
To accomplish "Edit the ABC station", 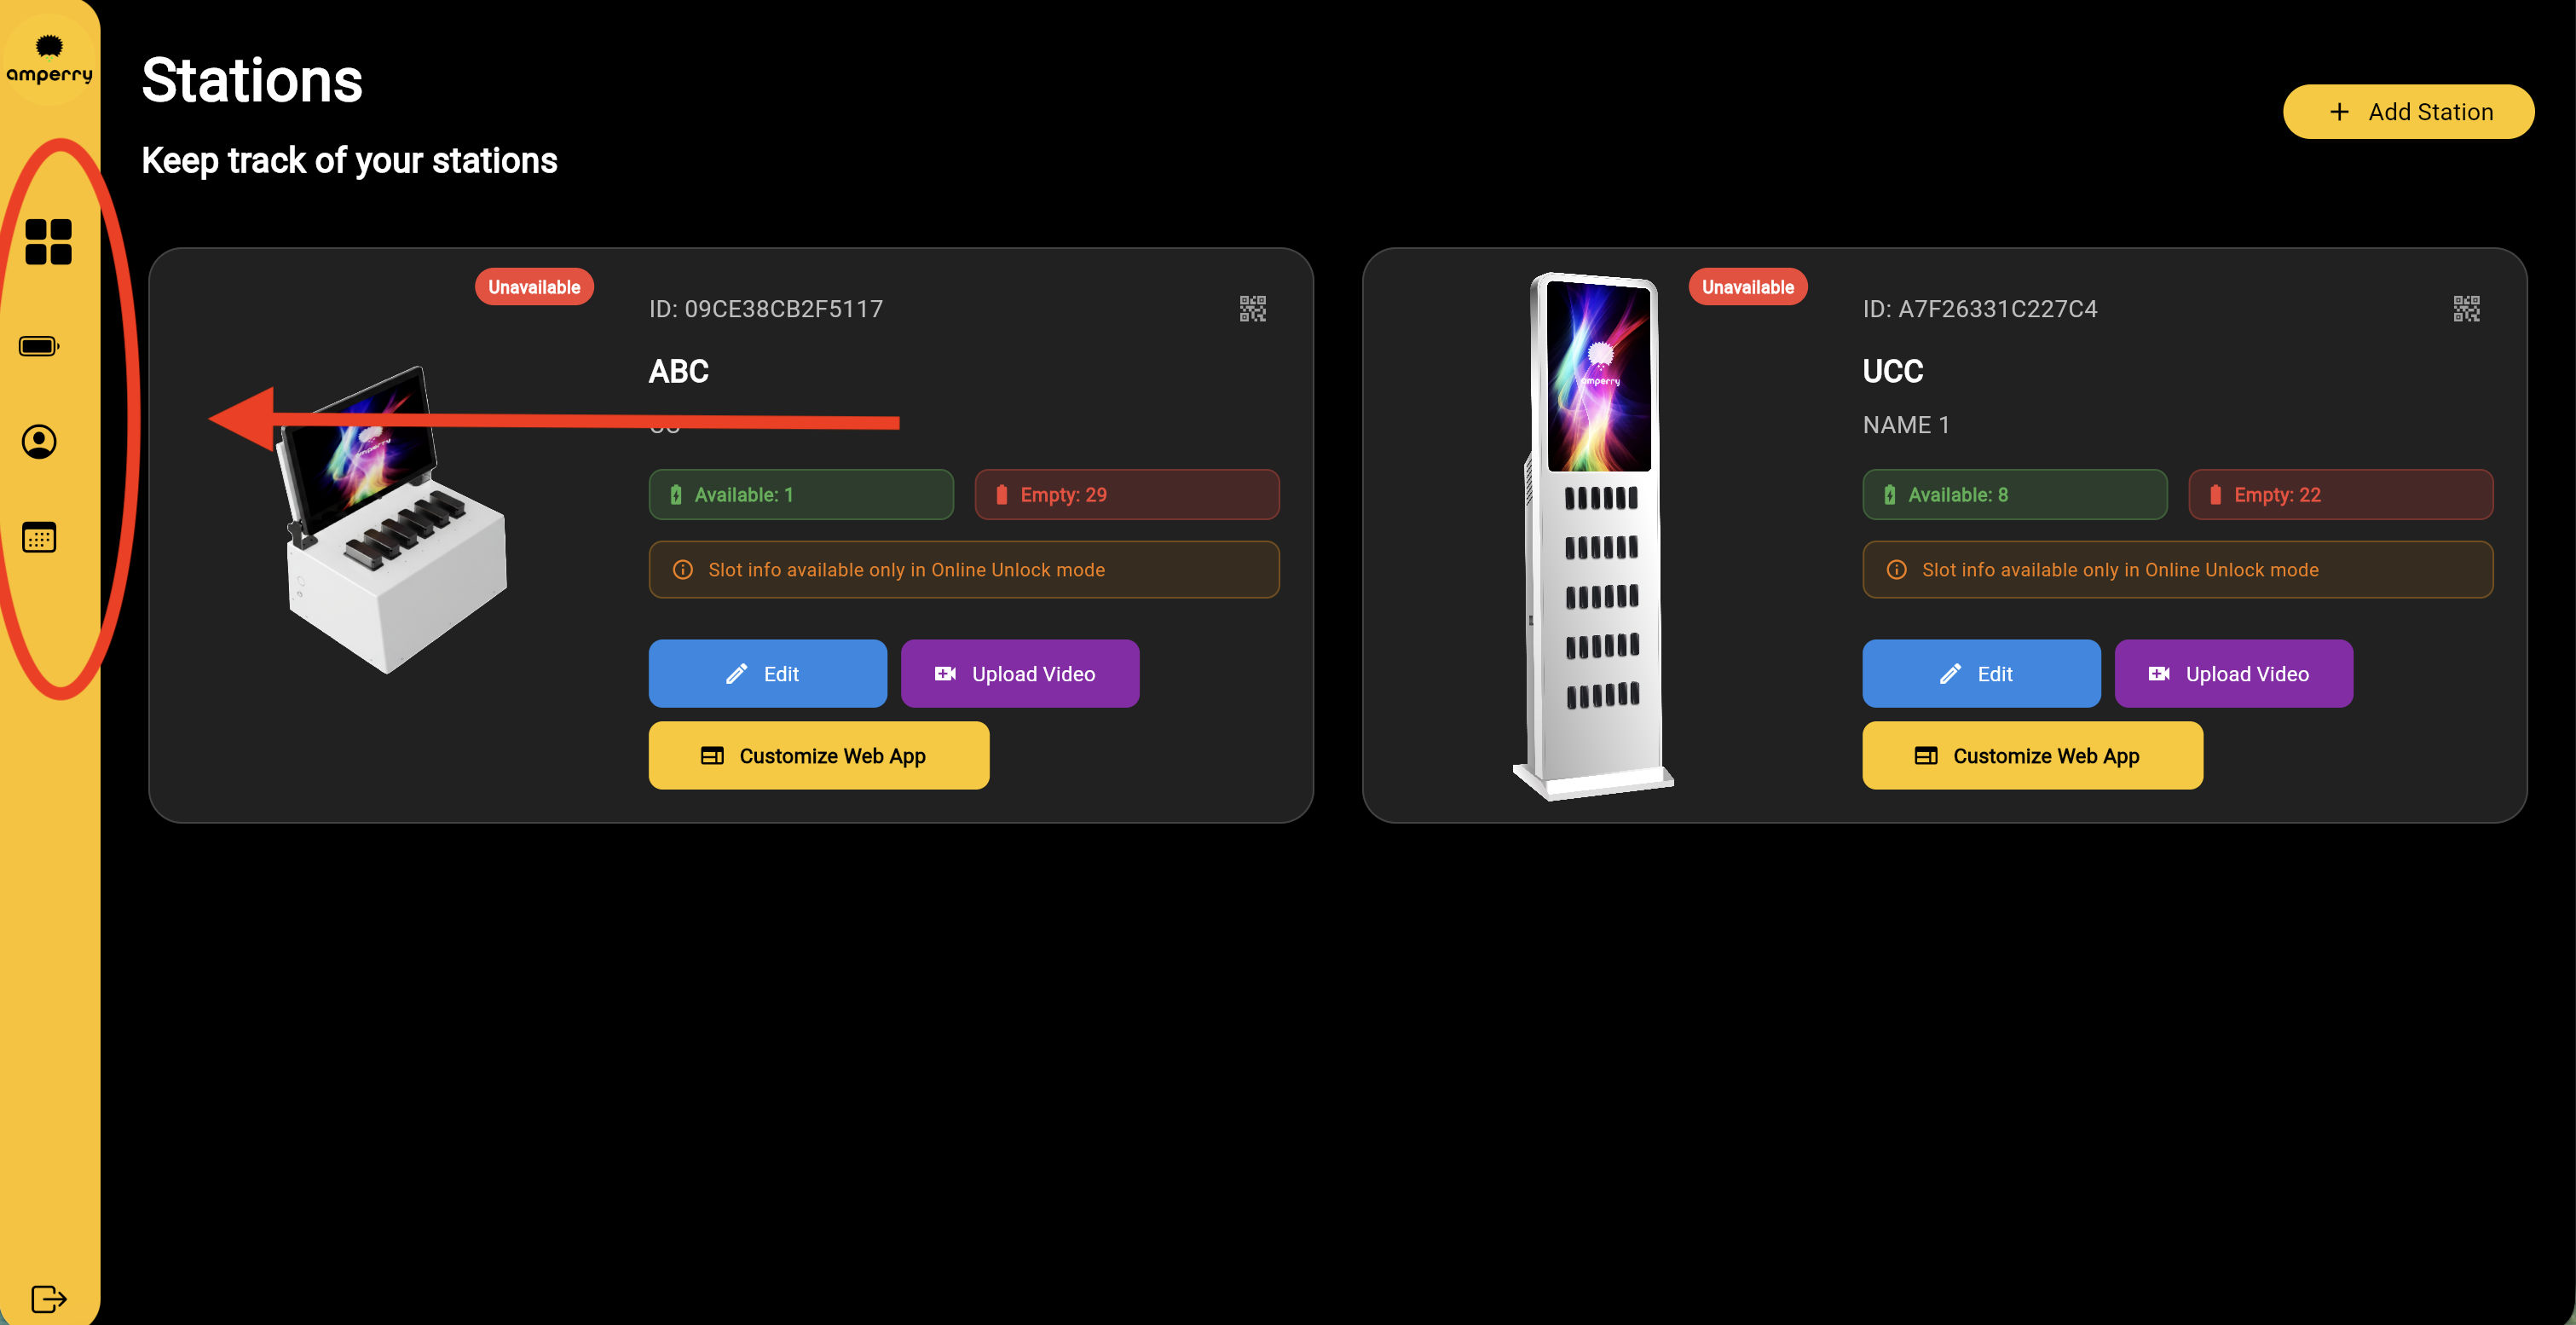I will pyautogui.click(x=767, y=674).
